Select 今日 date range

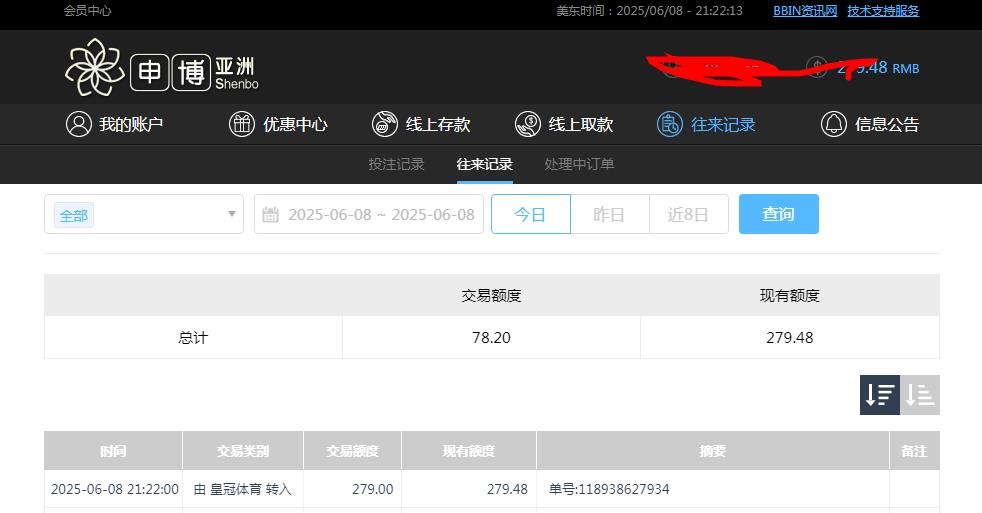530,214
